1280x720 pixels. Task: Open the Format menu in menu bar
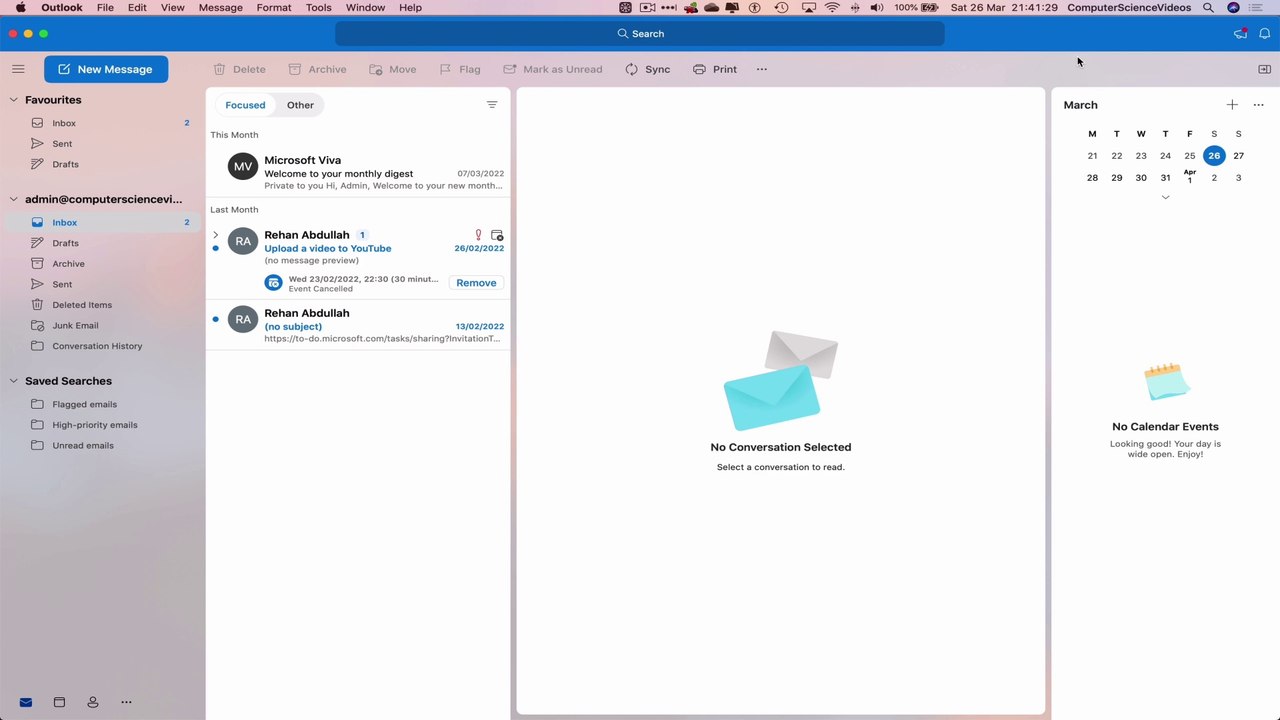(x=274, y=7)
